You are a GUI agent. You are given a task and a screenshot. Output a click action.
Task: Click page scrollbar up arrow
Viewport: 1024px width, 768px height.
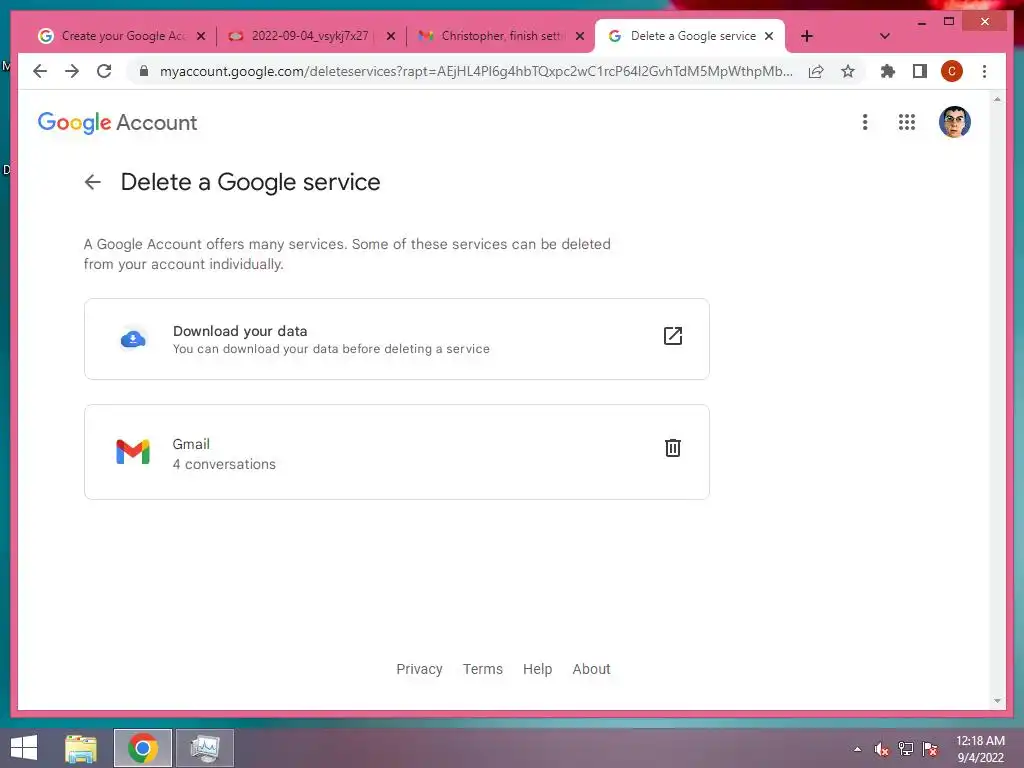tap(997, 99)
